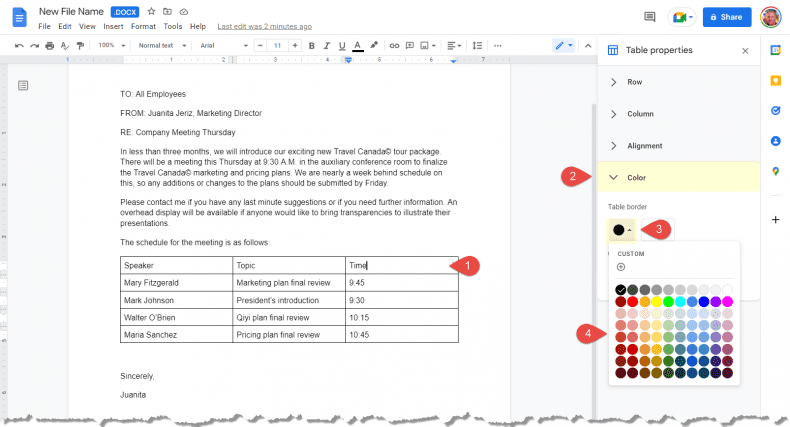Image resolution: width=790 pixels, height=427 pixels.
Task: Open the 'Last edit was 2 minutes ago' link
Action: [x=264, y=26]
